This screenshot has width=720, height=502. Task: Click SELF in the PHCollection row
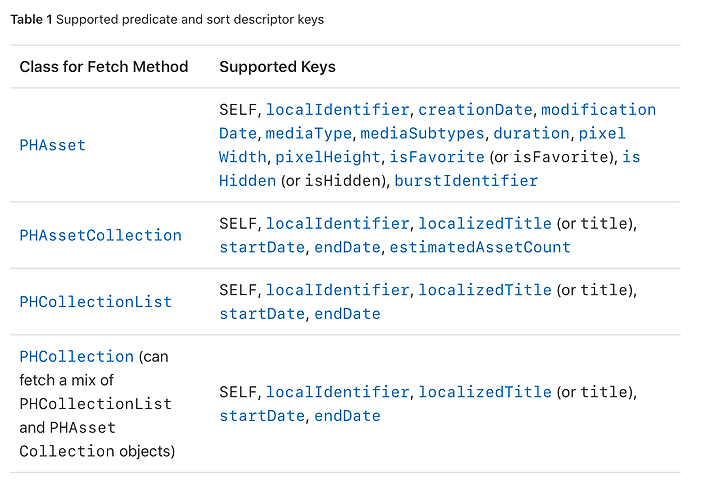click(x=238, y=392)
